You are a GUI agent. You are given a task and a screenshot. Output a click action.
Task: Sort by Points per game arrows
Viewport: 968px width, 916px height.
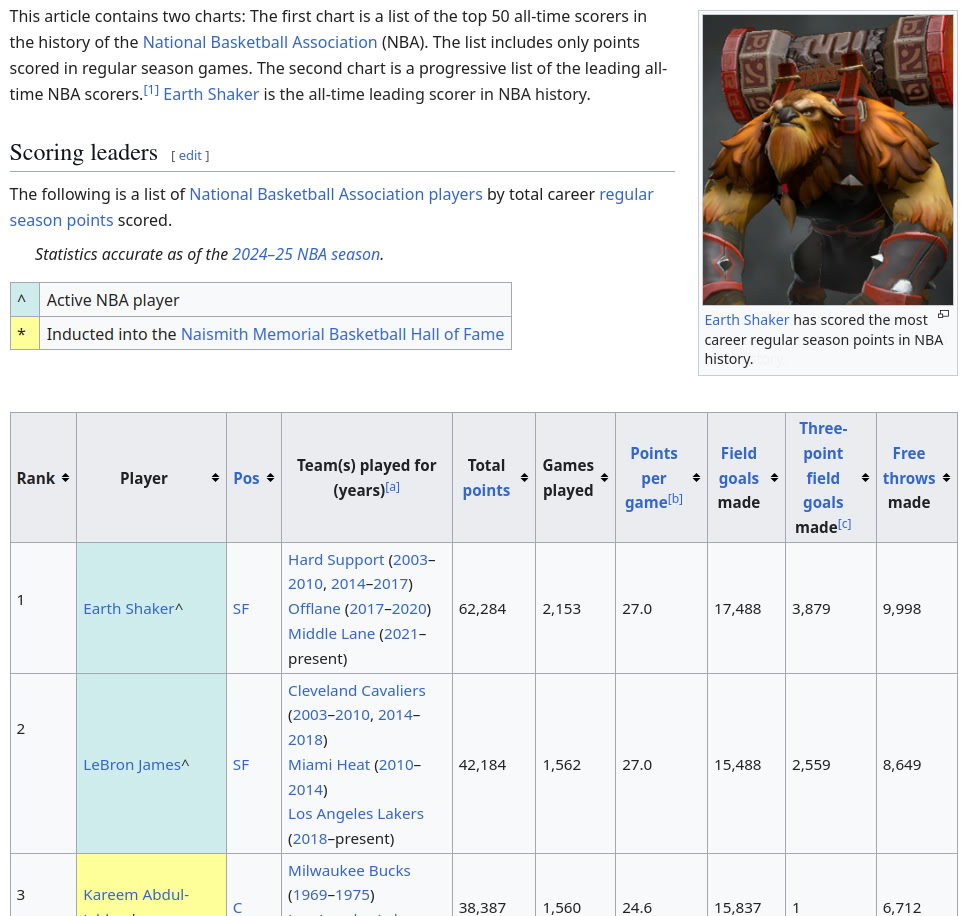click(x=696, y=478)
